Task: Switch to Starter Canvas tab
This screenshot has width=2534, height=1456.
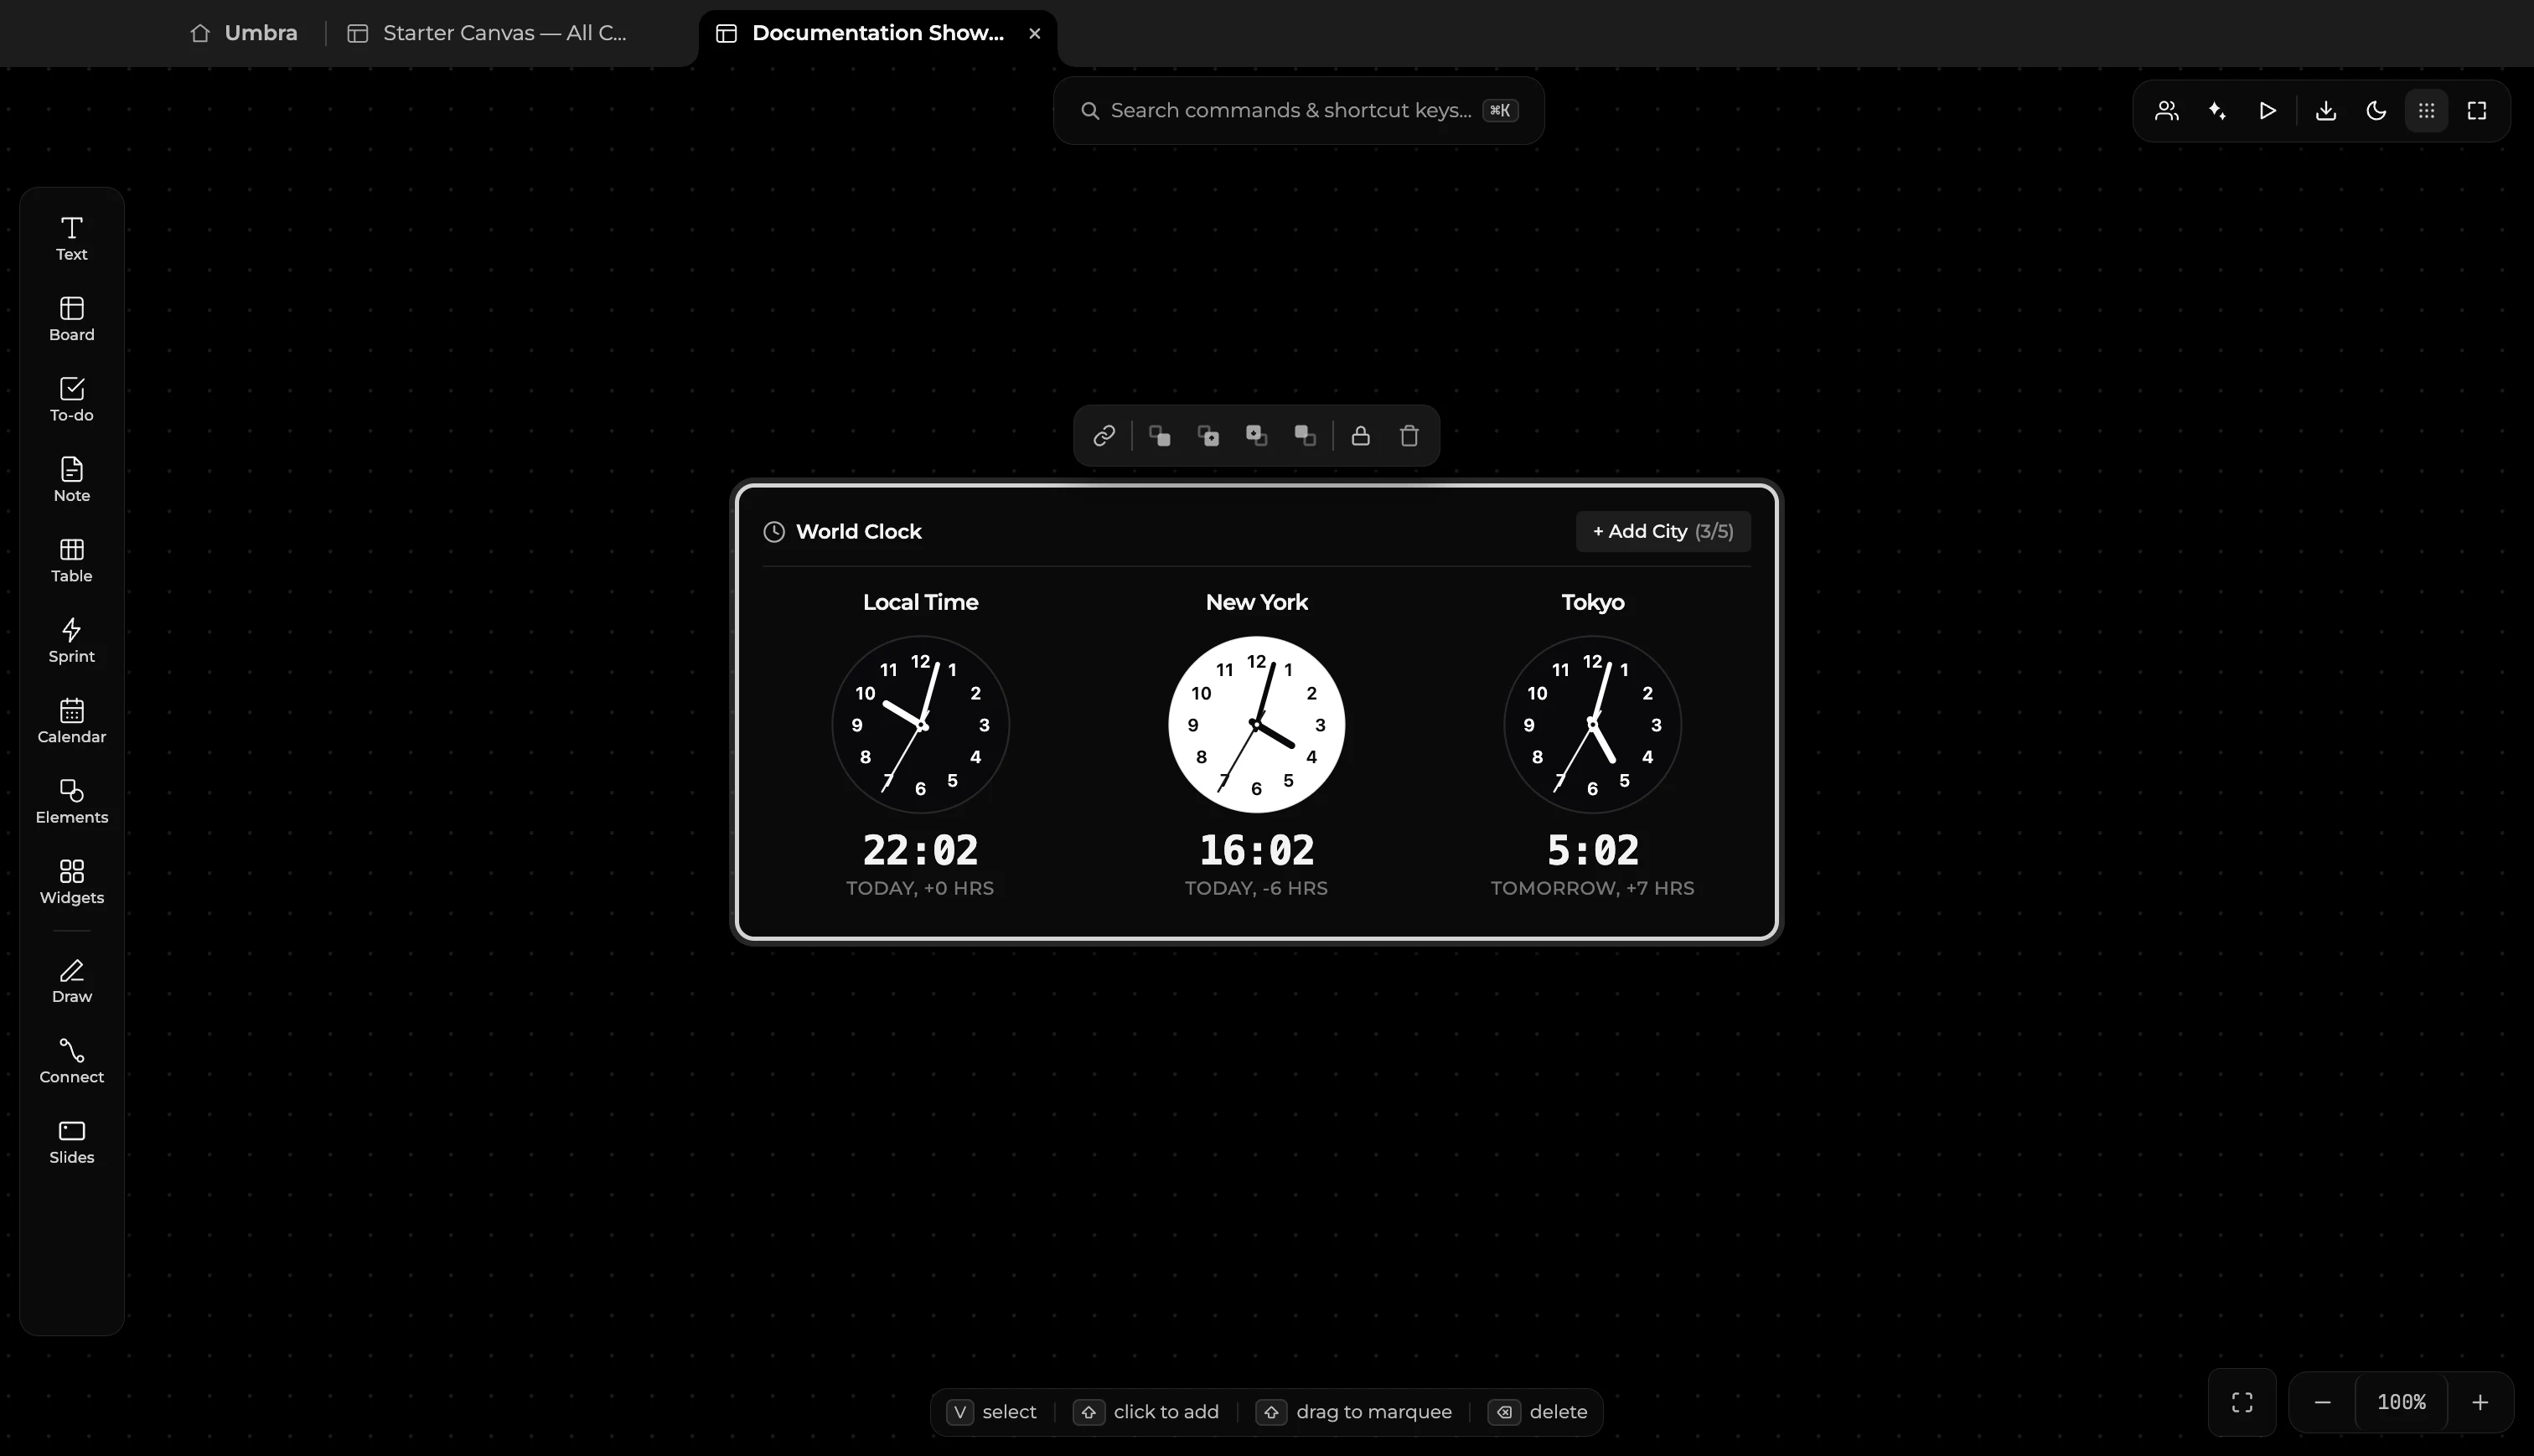Action: coord(487,33)
